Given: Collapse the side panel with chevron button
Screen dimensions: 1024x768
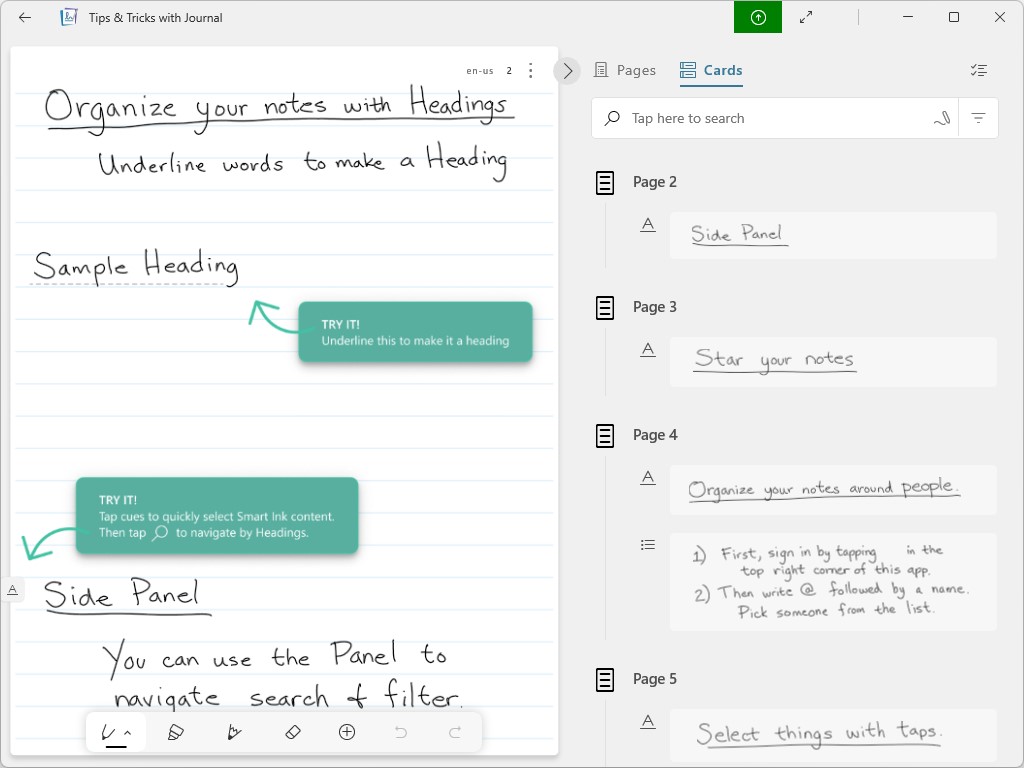Looking at the screenshot, I should [x=567, y=71].
